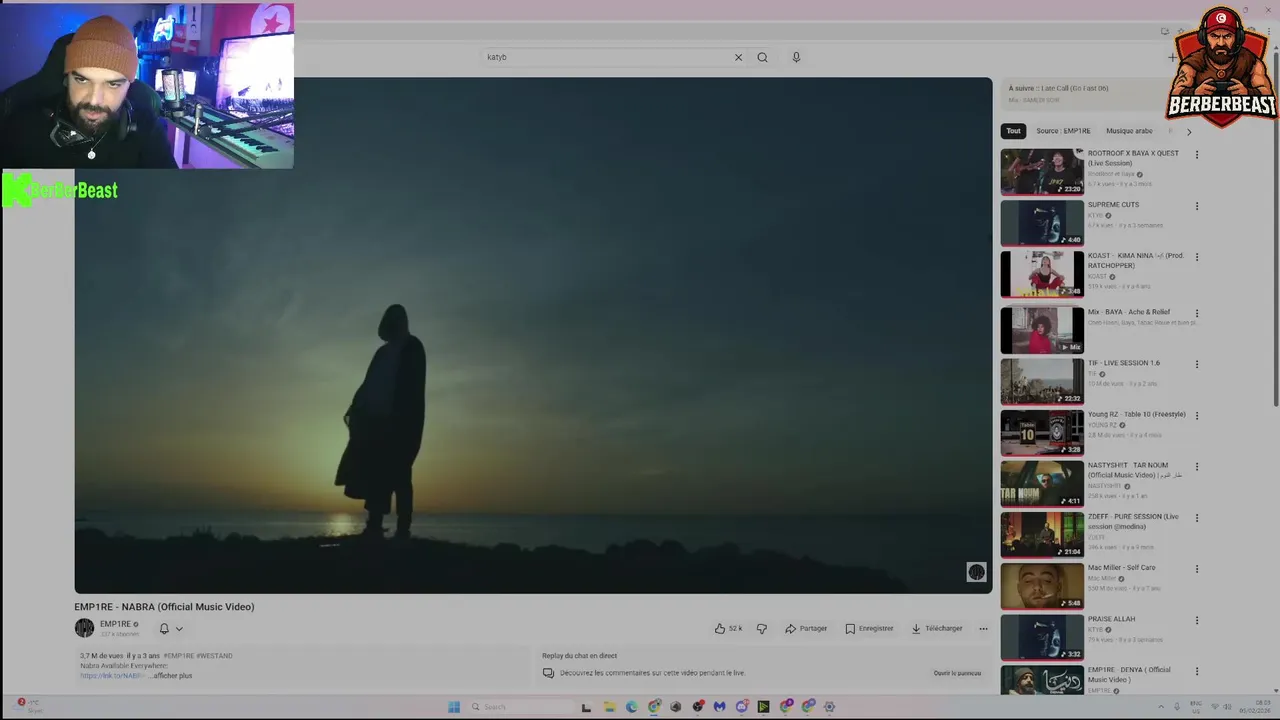Image resolution: width=1280 pixels, height=720 pixels.
Task: Open the Mix - BAYA - Ache & Relief thumbnail
Action: (x=1042, y=329)
